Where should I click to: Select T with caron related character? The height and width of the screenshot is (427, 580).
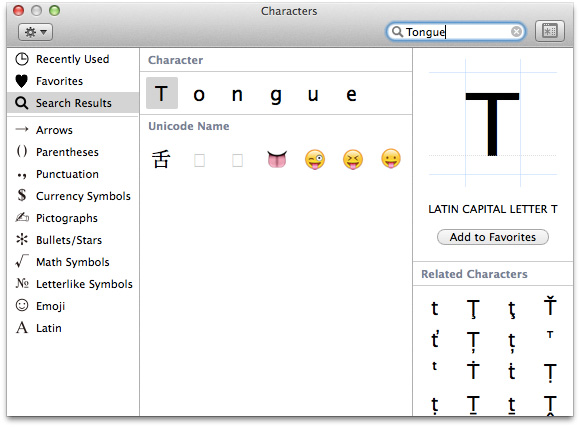pyautogui.click(x=550, y=306)
